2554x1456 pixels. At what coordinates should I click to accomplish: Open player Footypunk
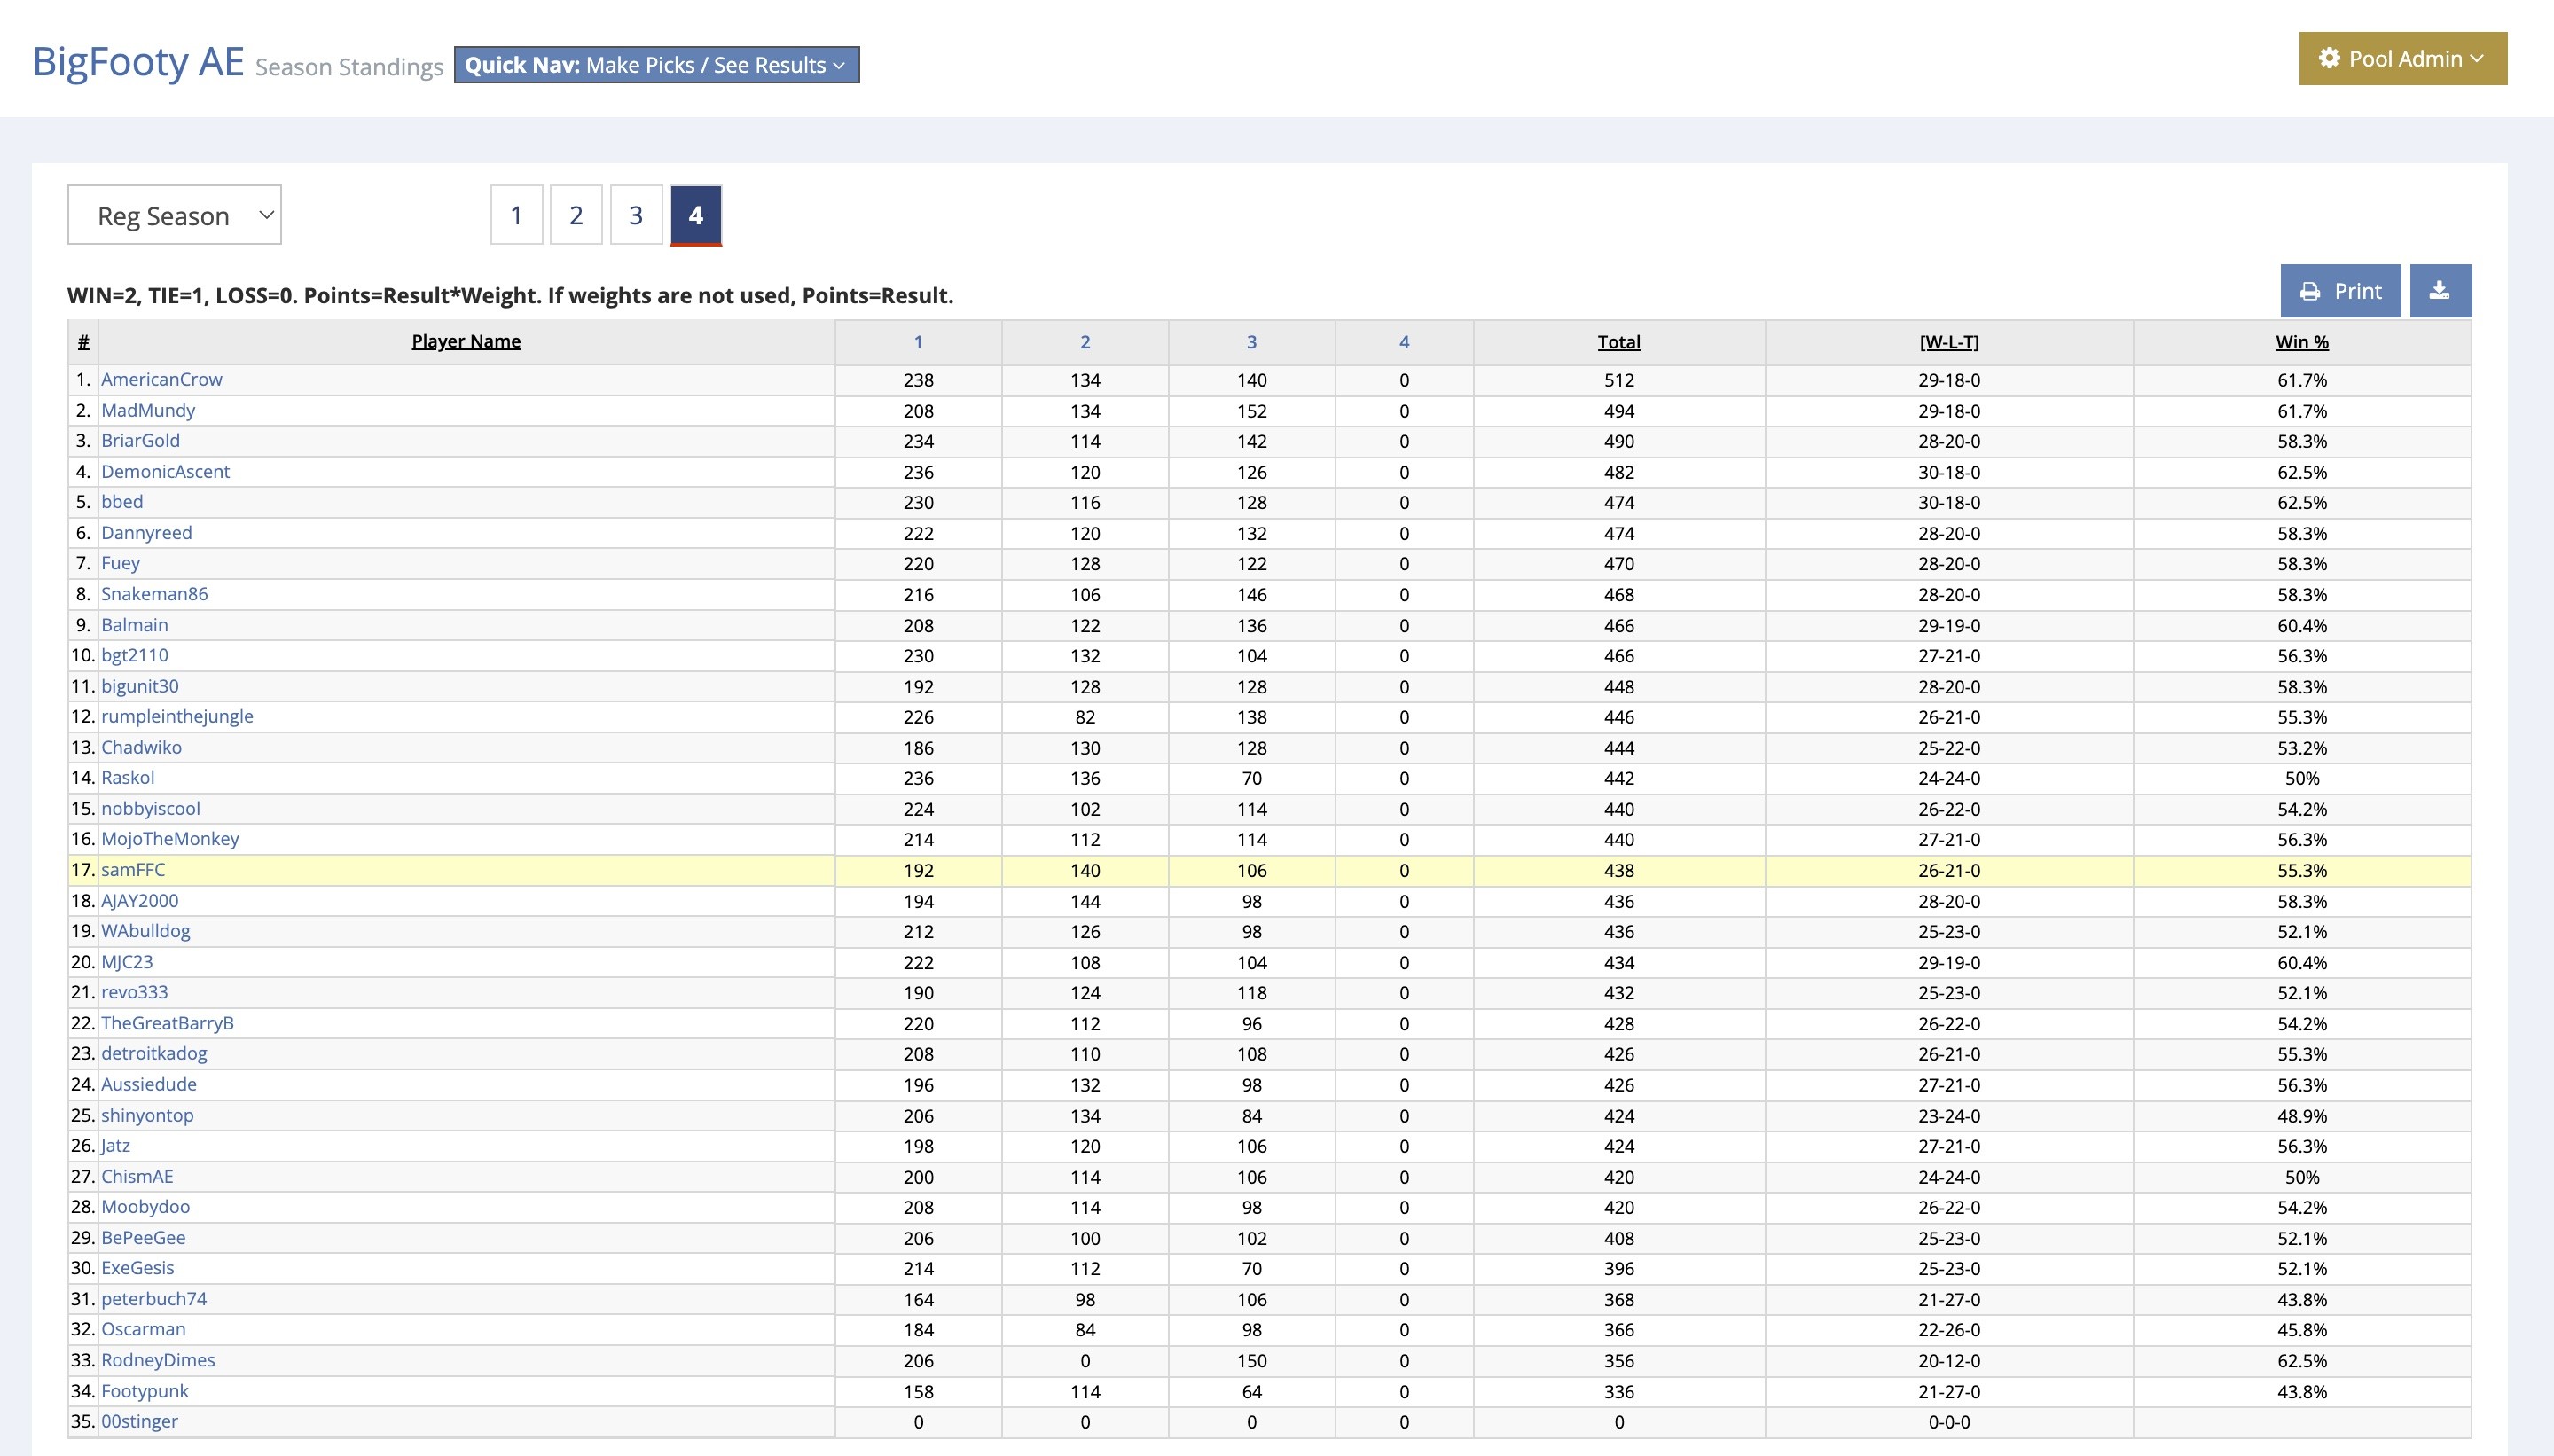click(144, 1391)
